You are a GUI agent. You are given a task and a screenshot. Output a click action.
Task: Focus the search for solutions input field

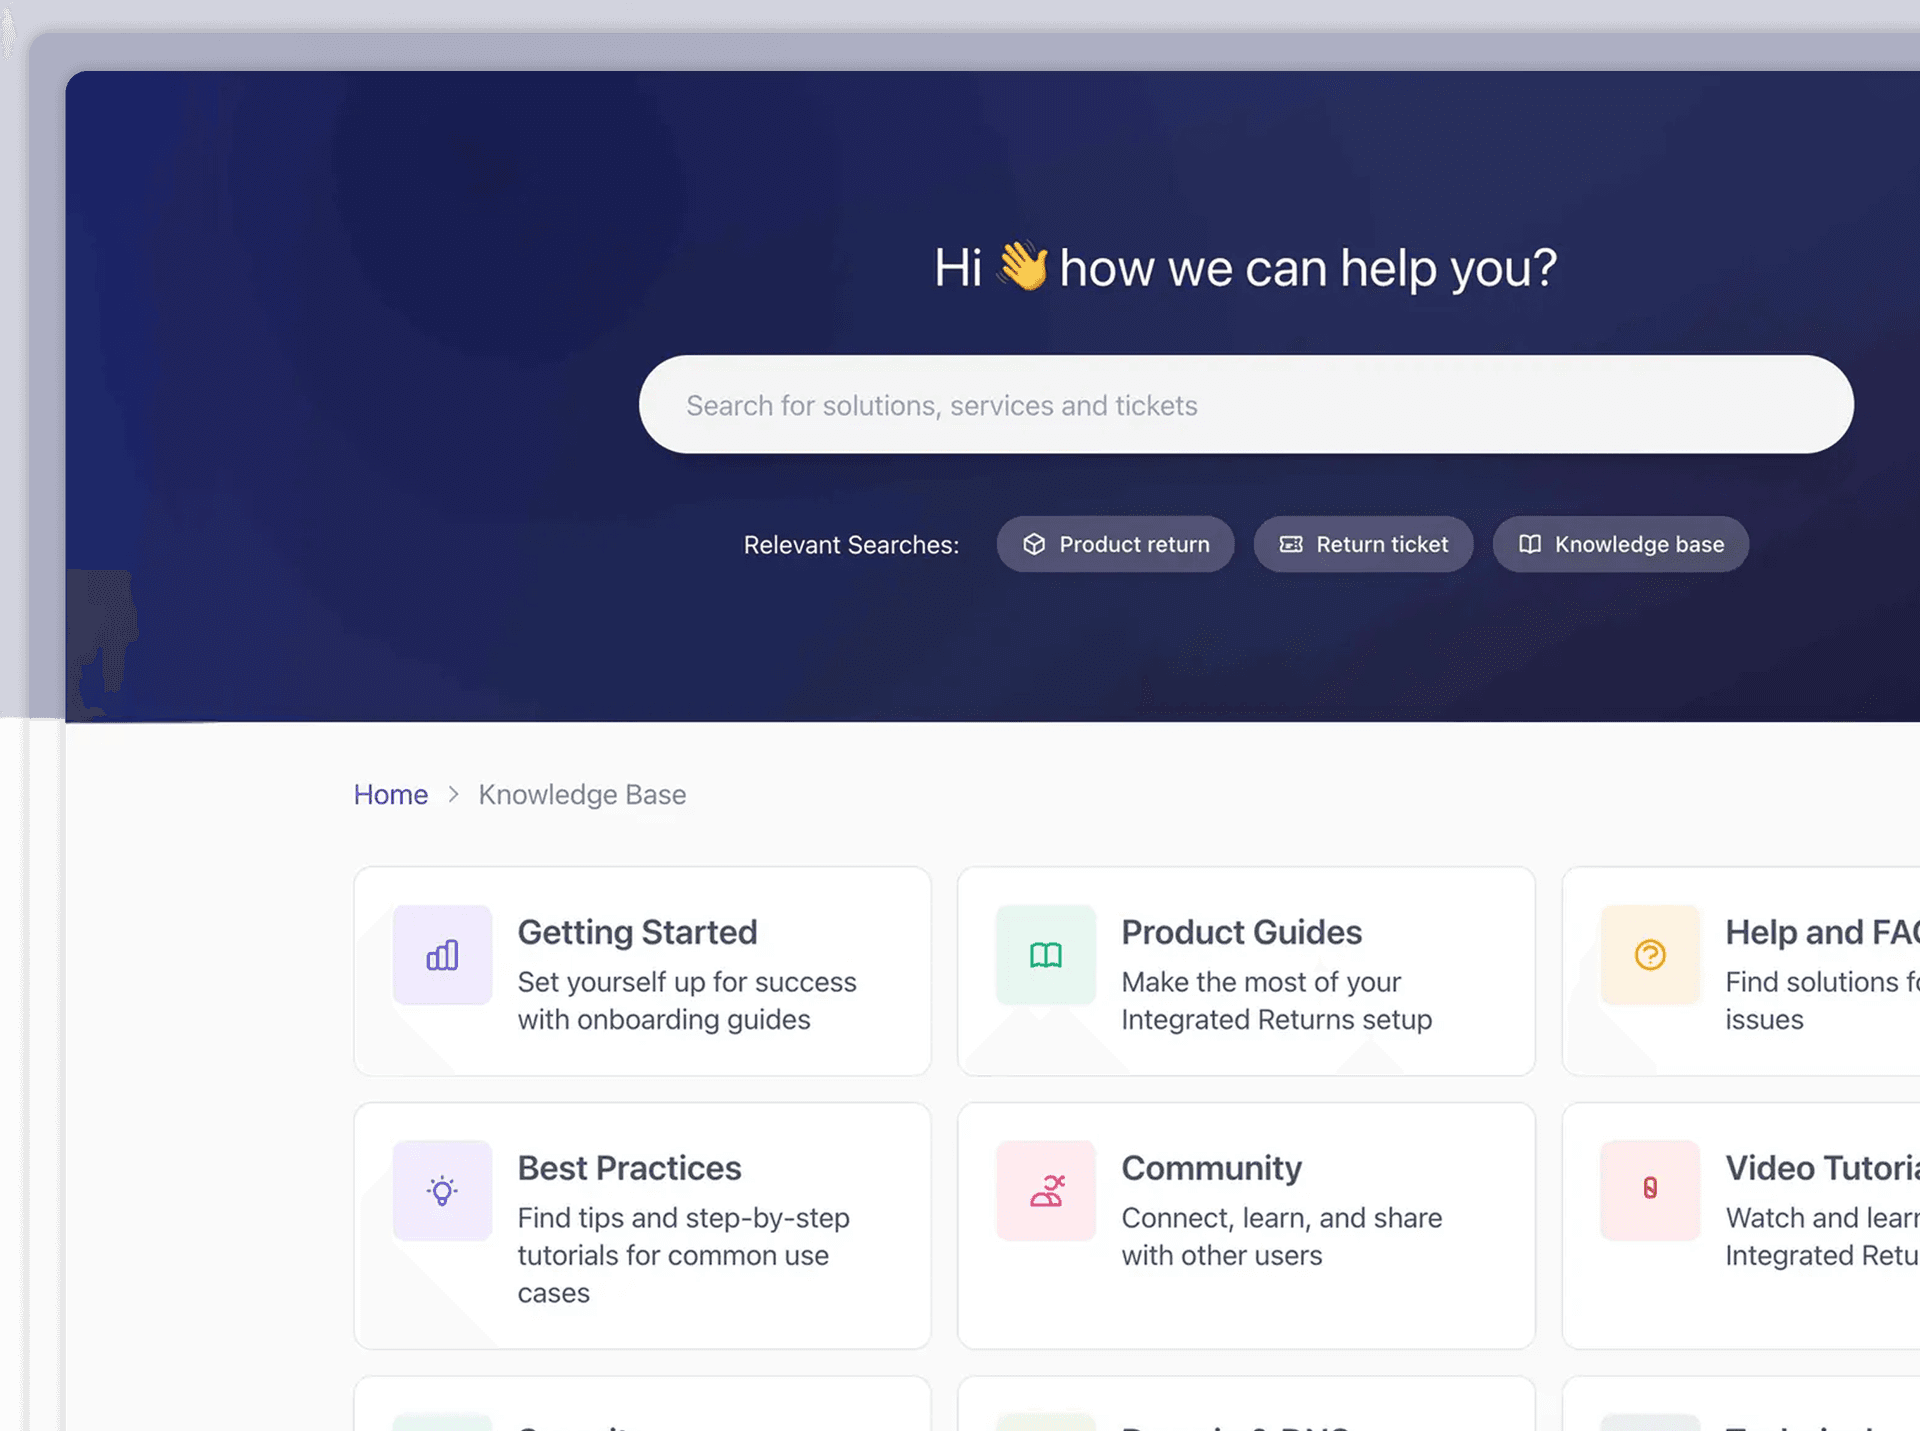coord(1245,405)
